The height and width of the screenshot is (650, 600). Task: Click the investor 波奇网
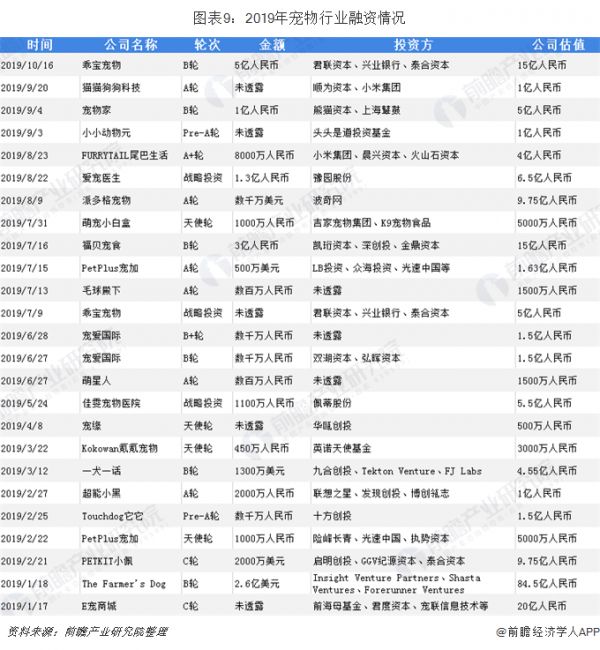tap(328, 201)
